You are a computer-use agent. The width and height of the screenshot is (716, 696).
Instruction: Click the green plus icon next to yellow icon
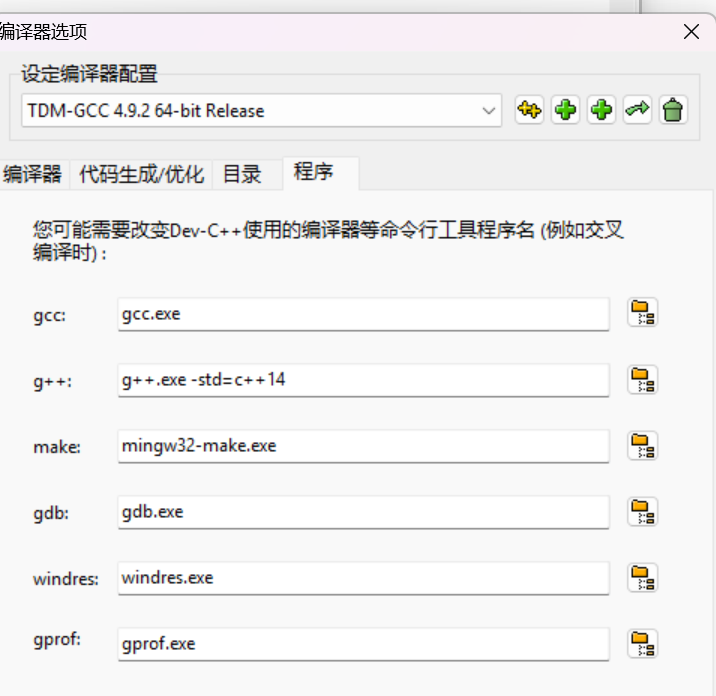pyautogui.click(x=565, y=110)
